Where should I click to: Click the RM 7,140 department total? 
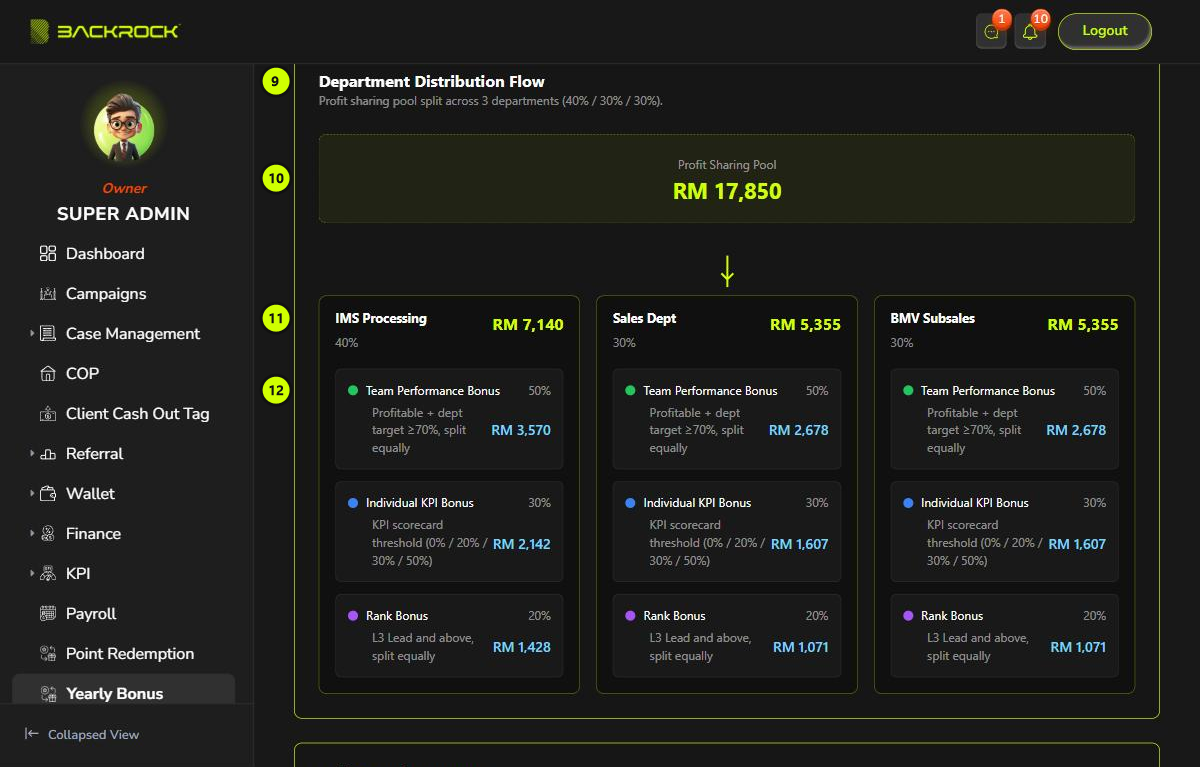[x=528, y=324]
